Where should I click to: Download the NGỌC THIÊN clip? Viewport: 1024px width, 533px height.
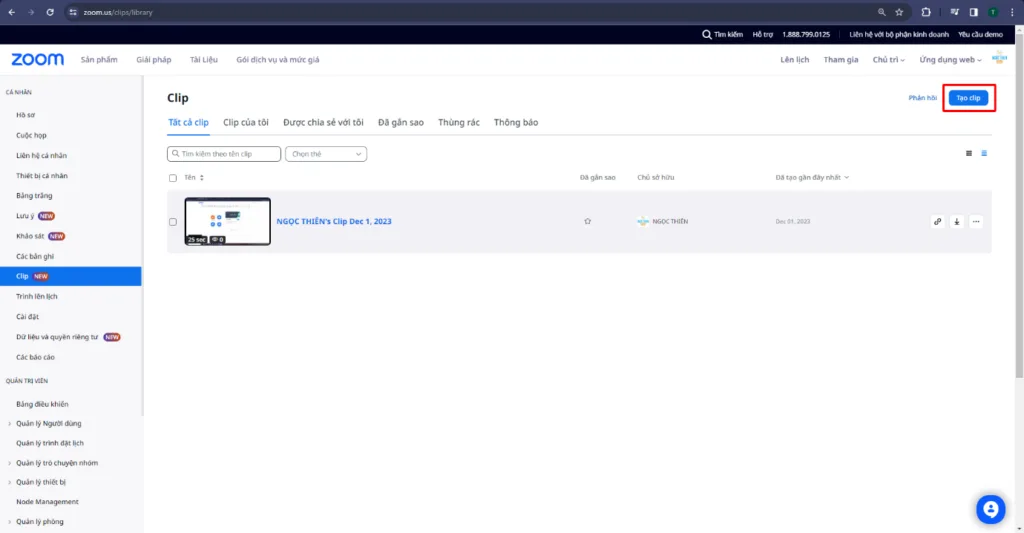[956, 222]
